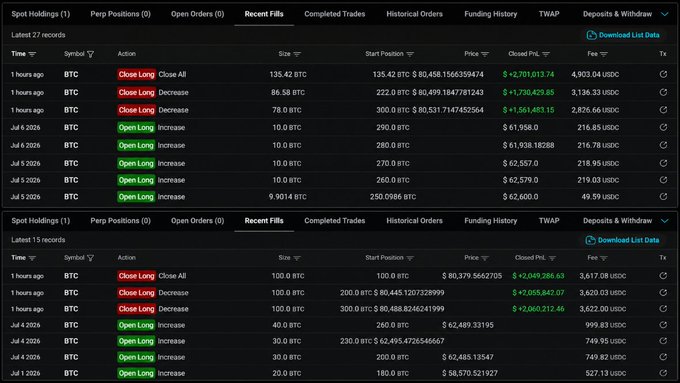The width and height of the screenshot is (680, 383).
Task: Open Perp Positions (0) tab in 27 records panel
Action: tap(121, 14)
